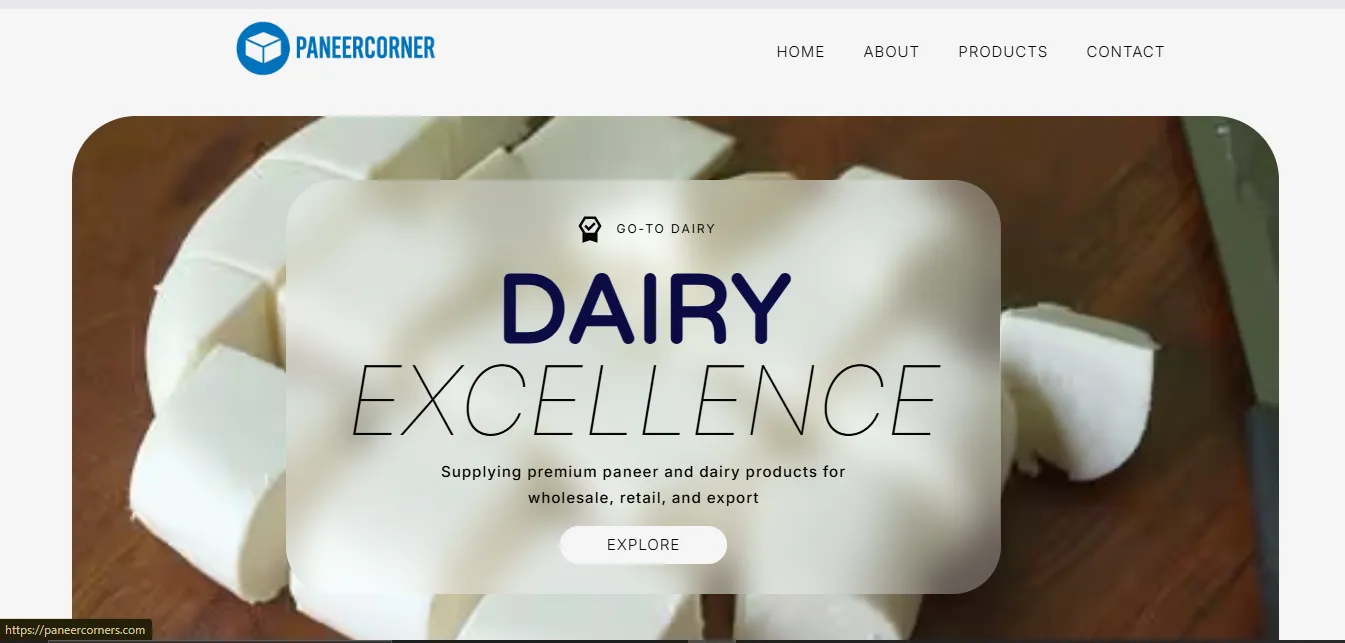Open the PRODUCTS menu item

[1002, 52]
